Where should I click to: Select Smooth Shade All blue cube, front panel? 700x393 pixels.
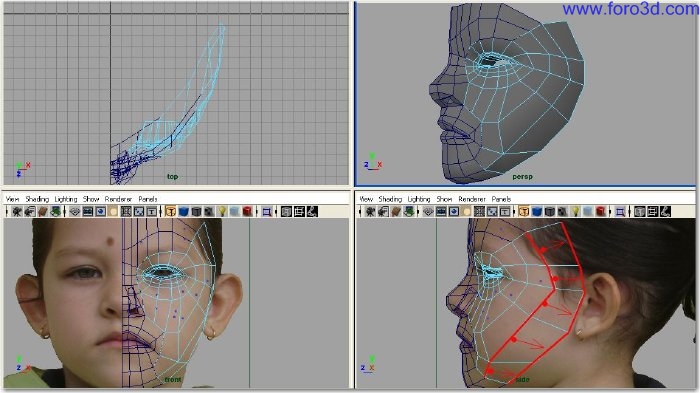pyautogui.click(x=183, y=212)
